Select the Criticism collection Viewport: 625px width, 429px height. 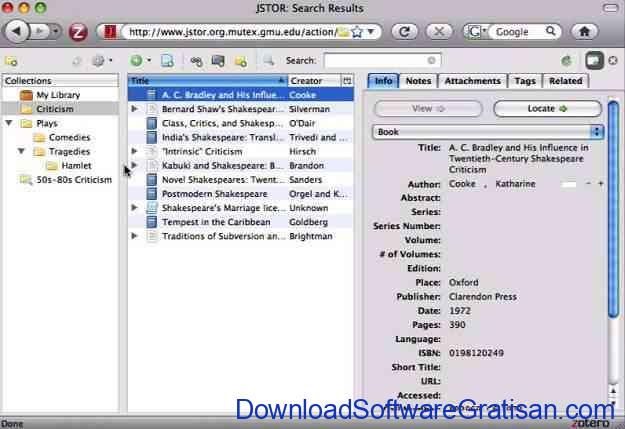tap(55, 109)
